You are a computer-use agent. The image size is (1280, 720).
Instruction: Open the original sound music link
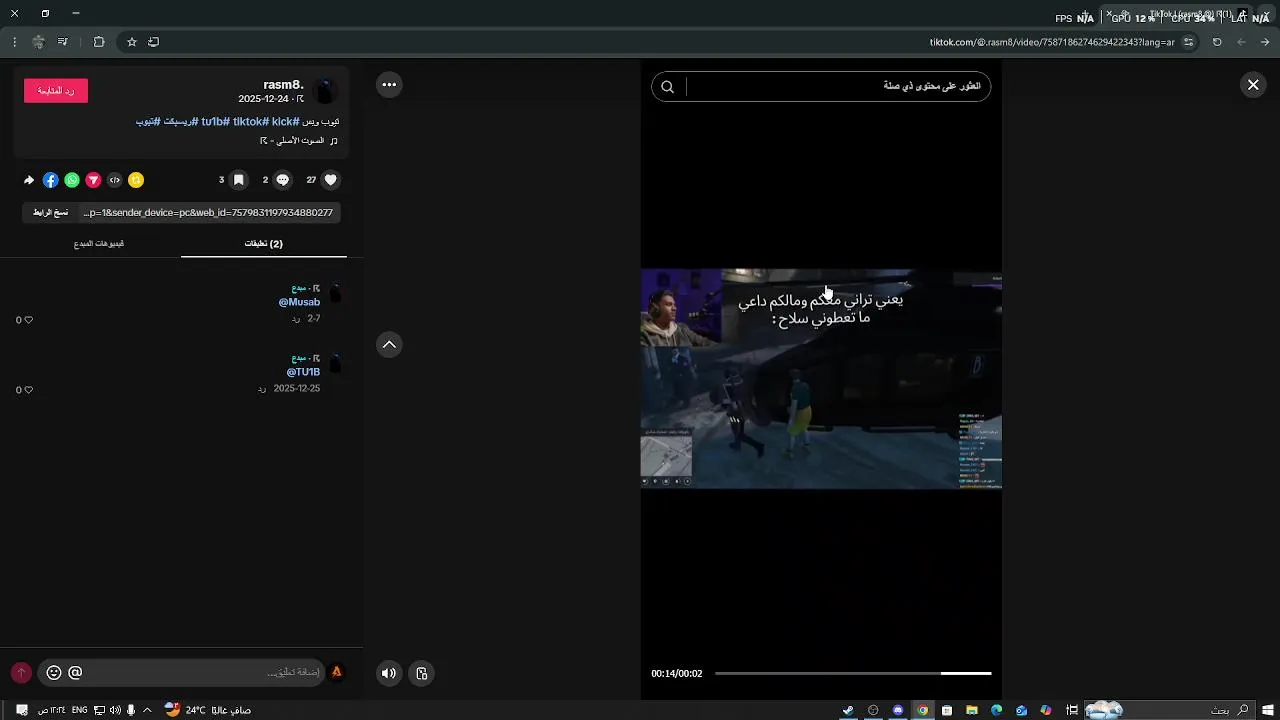(298, 141)
